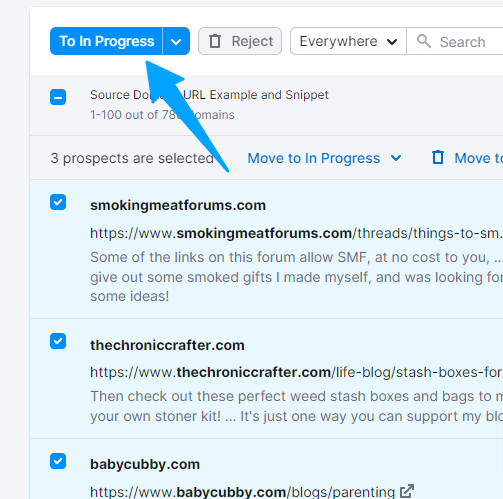The height and width of the screenshot is (499, 503).
Task: Open thechroniccrafter.com stash-boxes URL
Action: pyautogui.click(x=296, y=372)
